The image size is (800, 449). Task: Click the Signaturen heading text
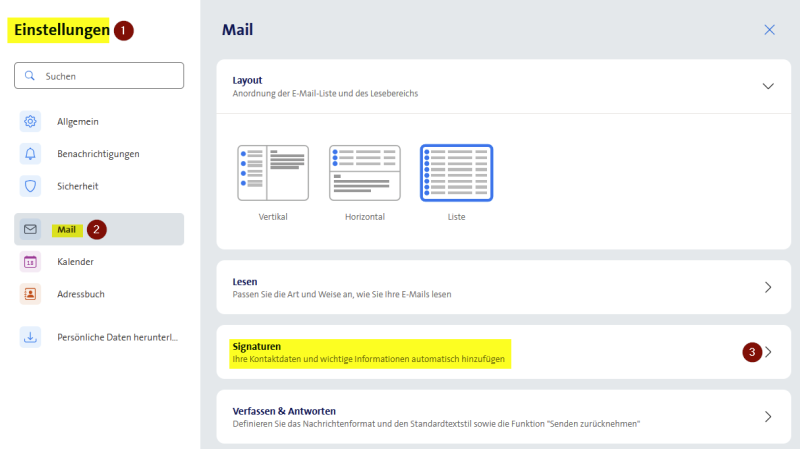258,345
